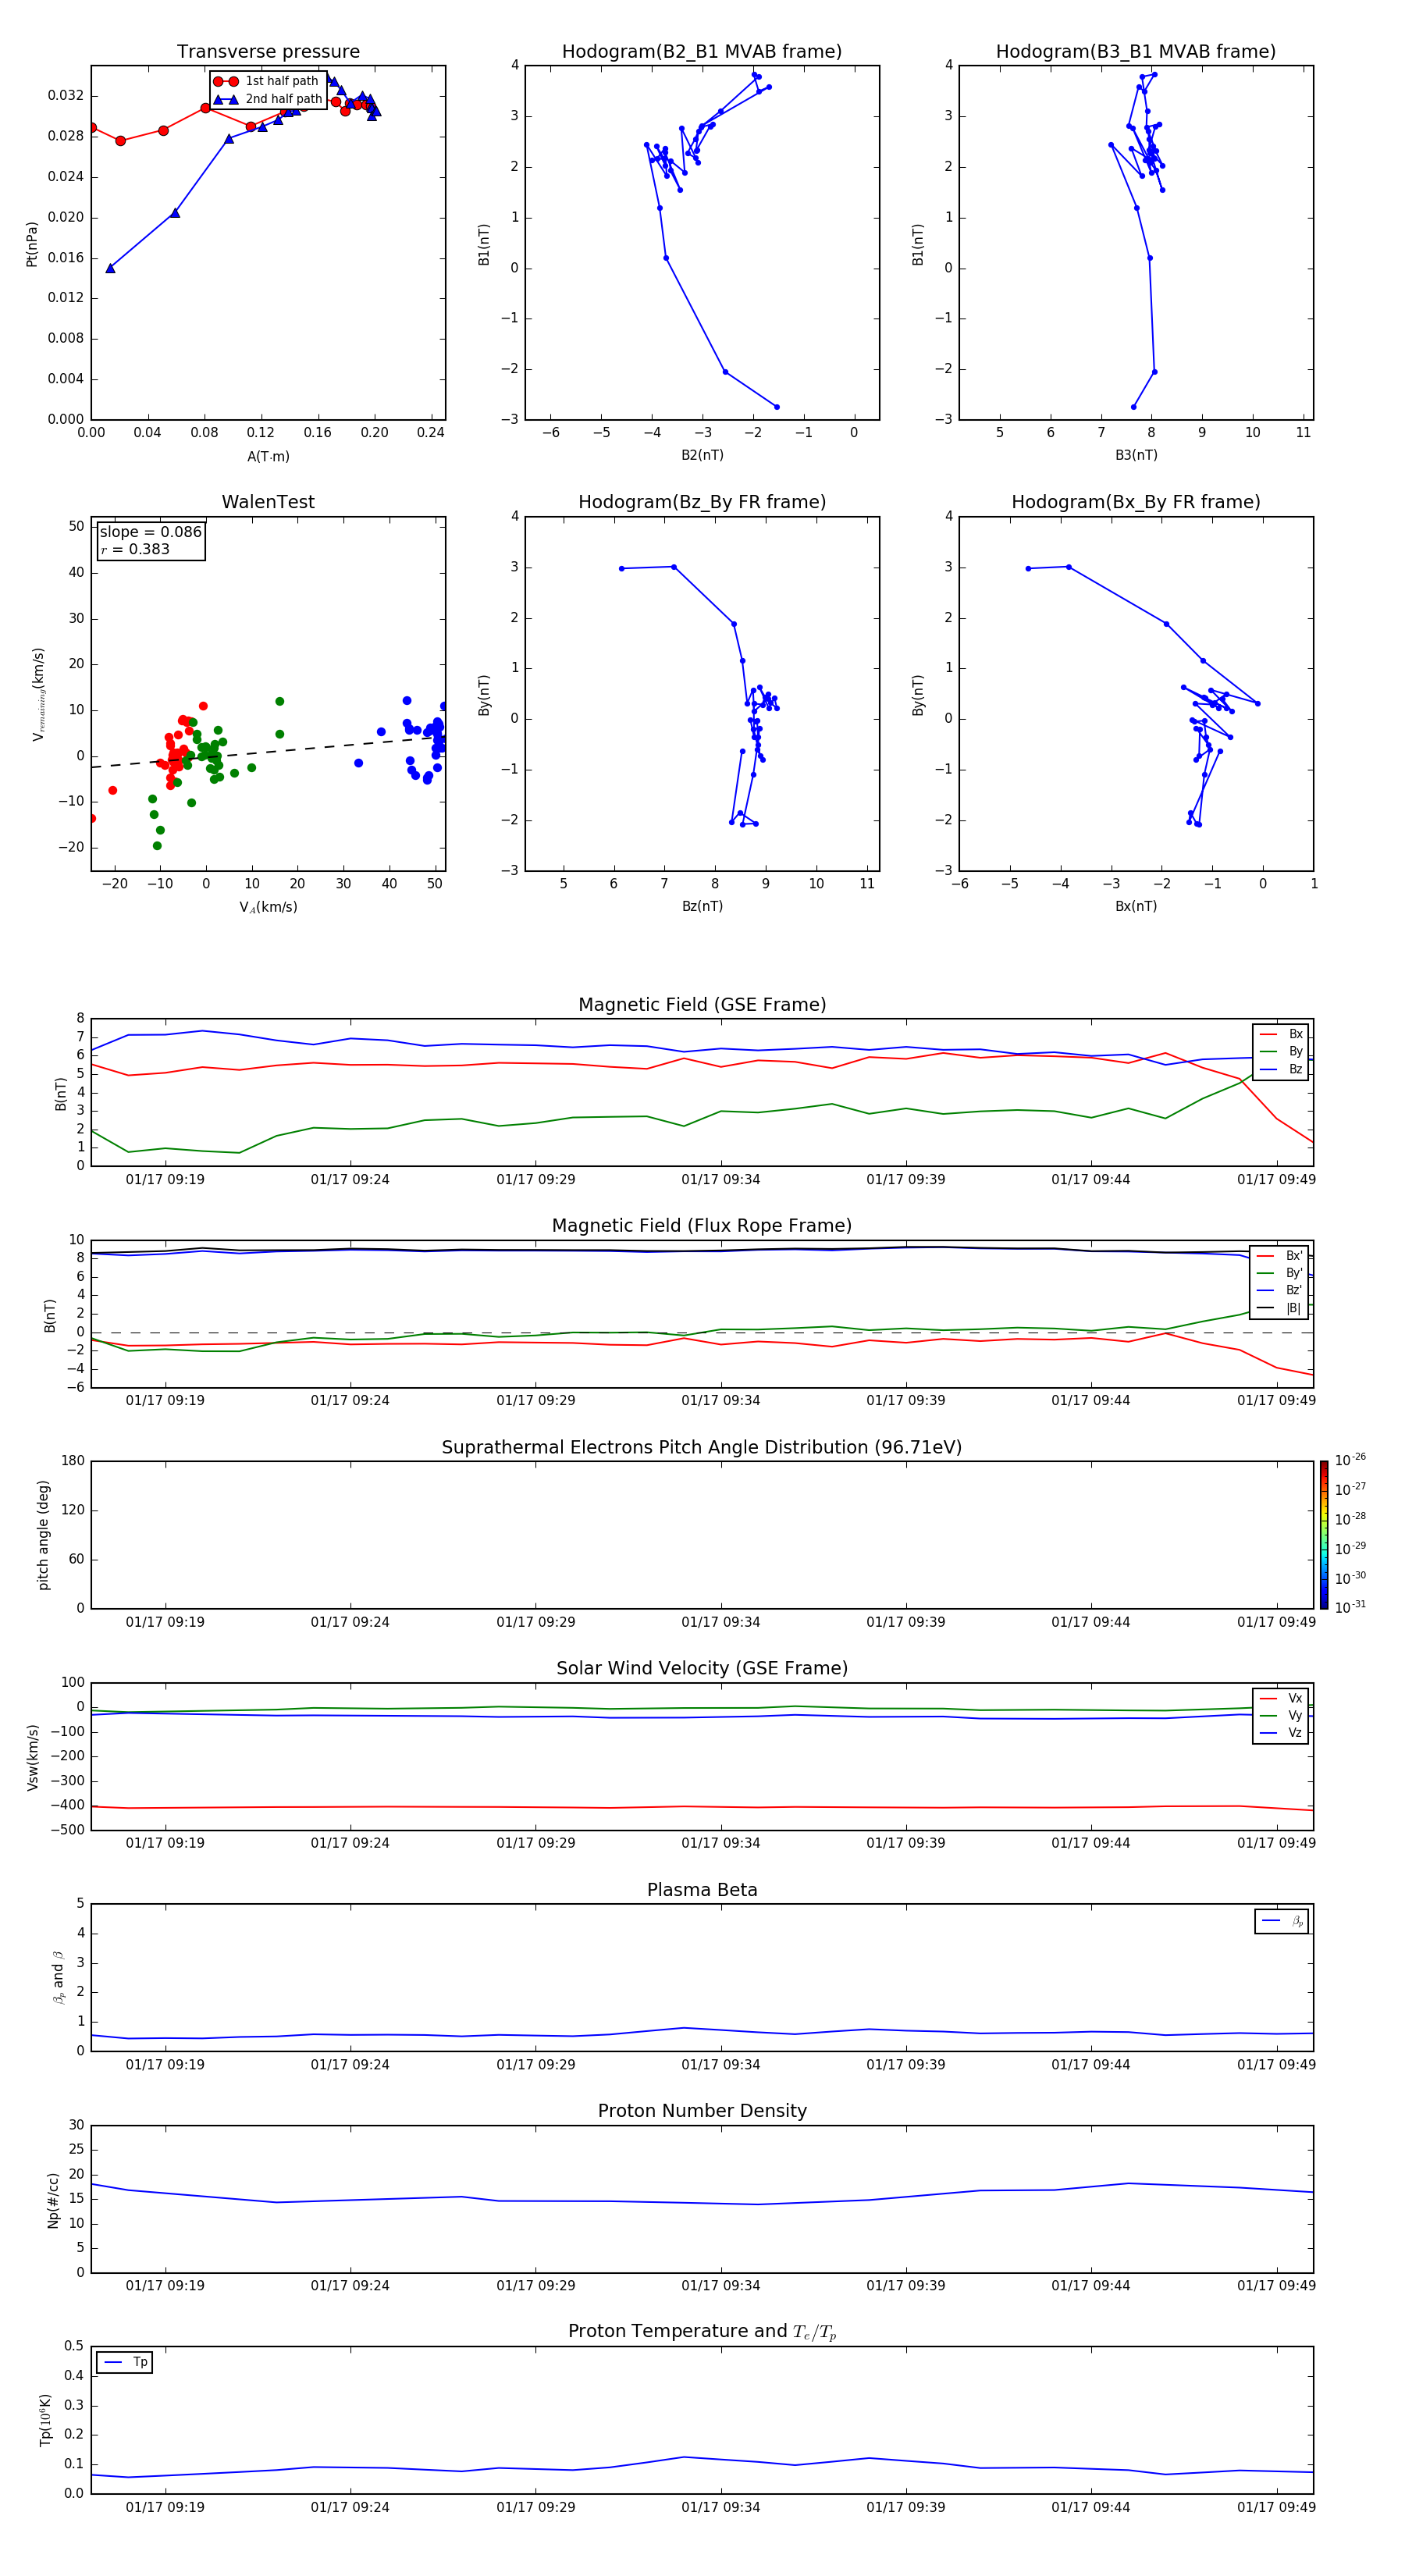
Task: Click the 'Bz(nT)' x-axis label
Action: tap(702, 906)
